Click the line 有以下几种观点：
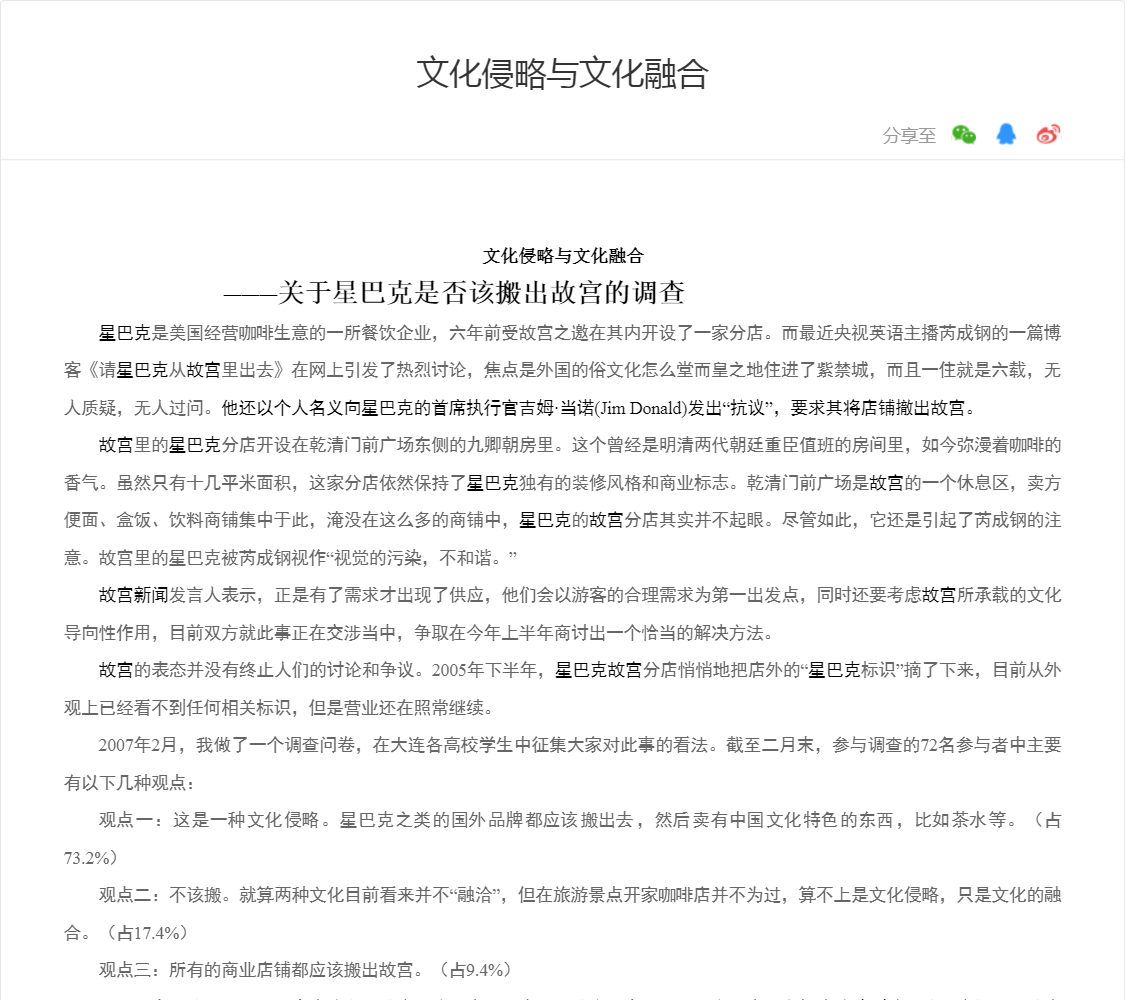The width and height of the screenshot is (1125, 1000). point(130,783)
